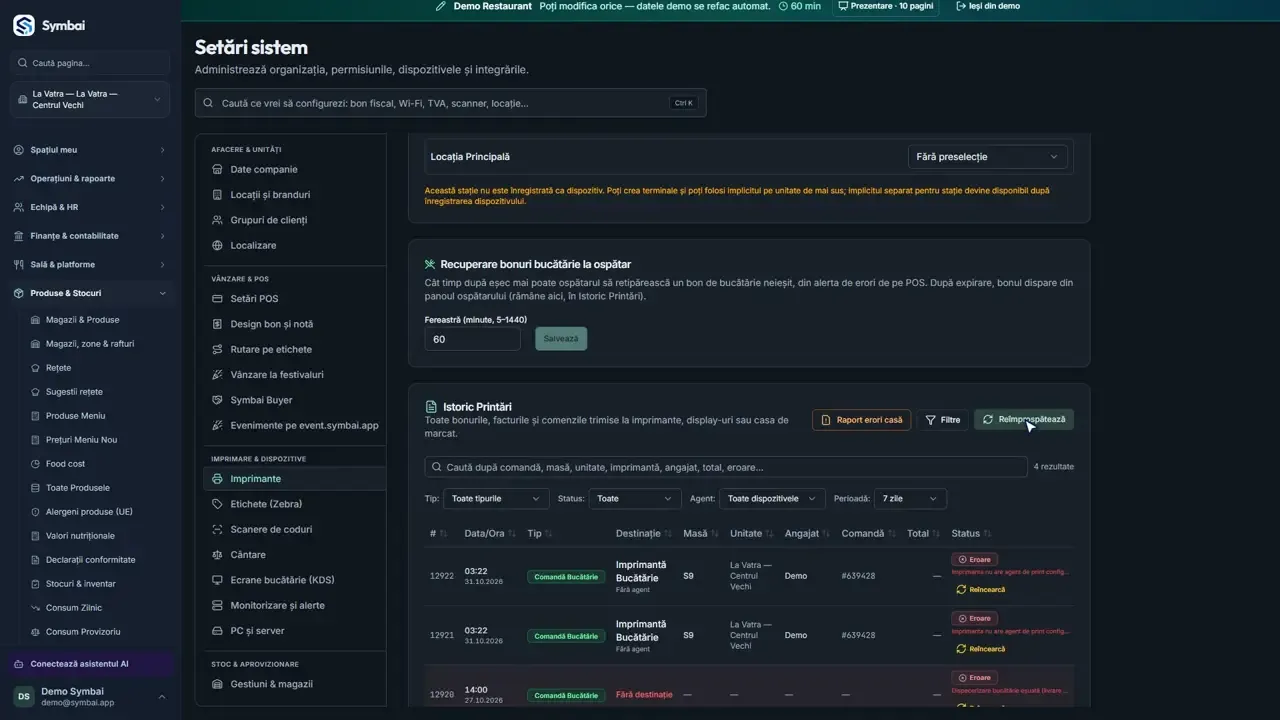Click the Localizare globe icon
Image resolution: width=1280 pixels, height=720 pixels.
pyautogui.click(x=218, y=245)
